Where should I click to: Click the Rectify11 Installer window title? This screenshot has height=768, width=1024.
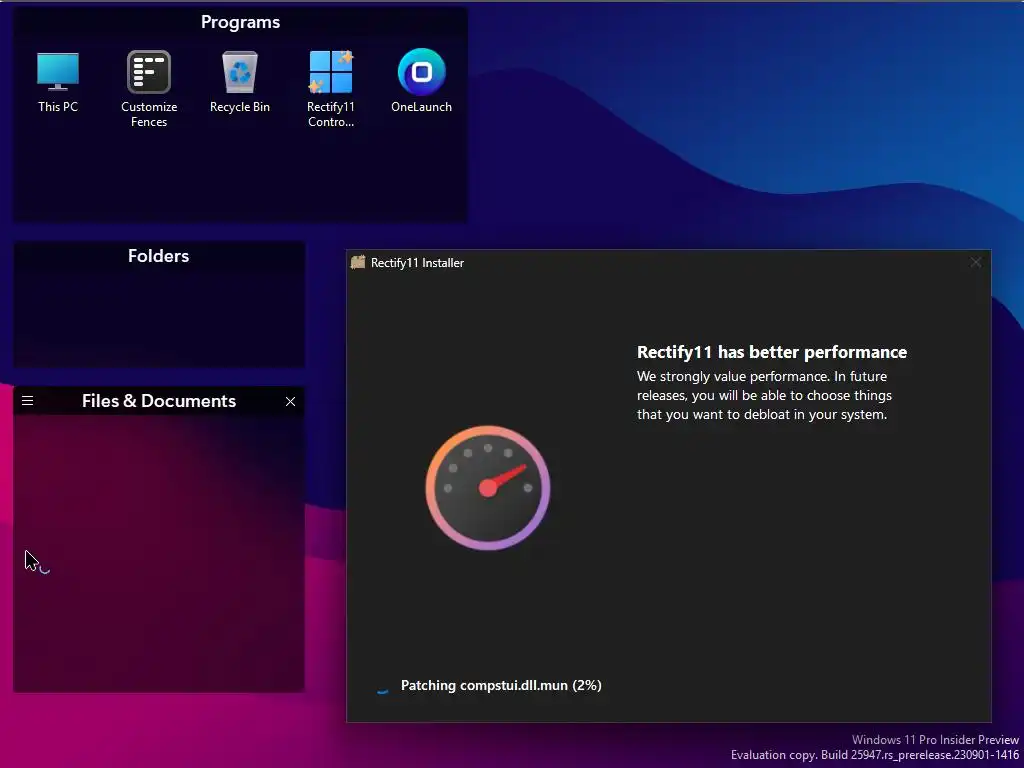(417, 263)
